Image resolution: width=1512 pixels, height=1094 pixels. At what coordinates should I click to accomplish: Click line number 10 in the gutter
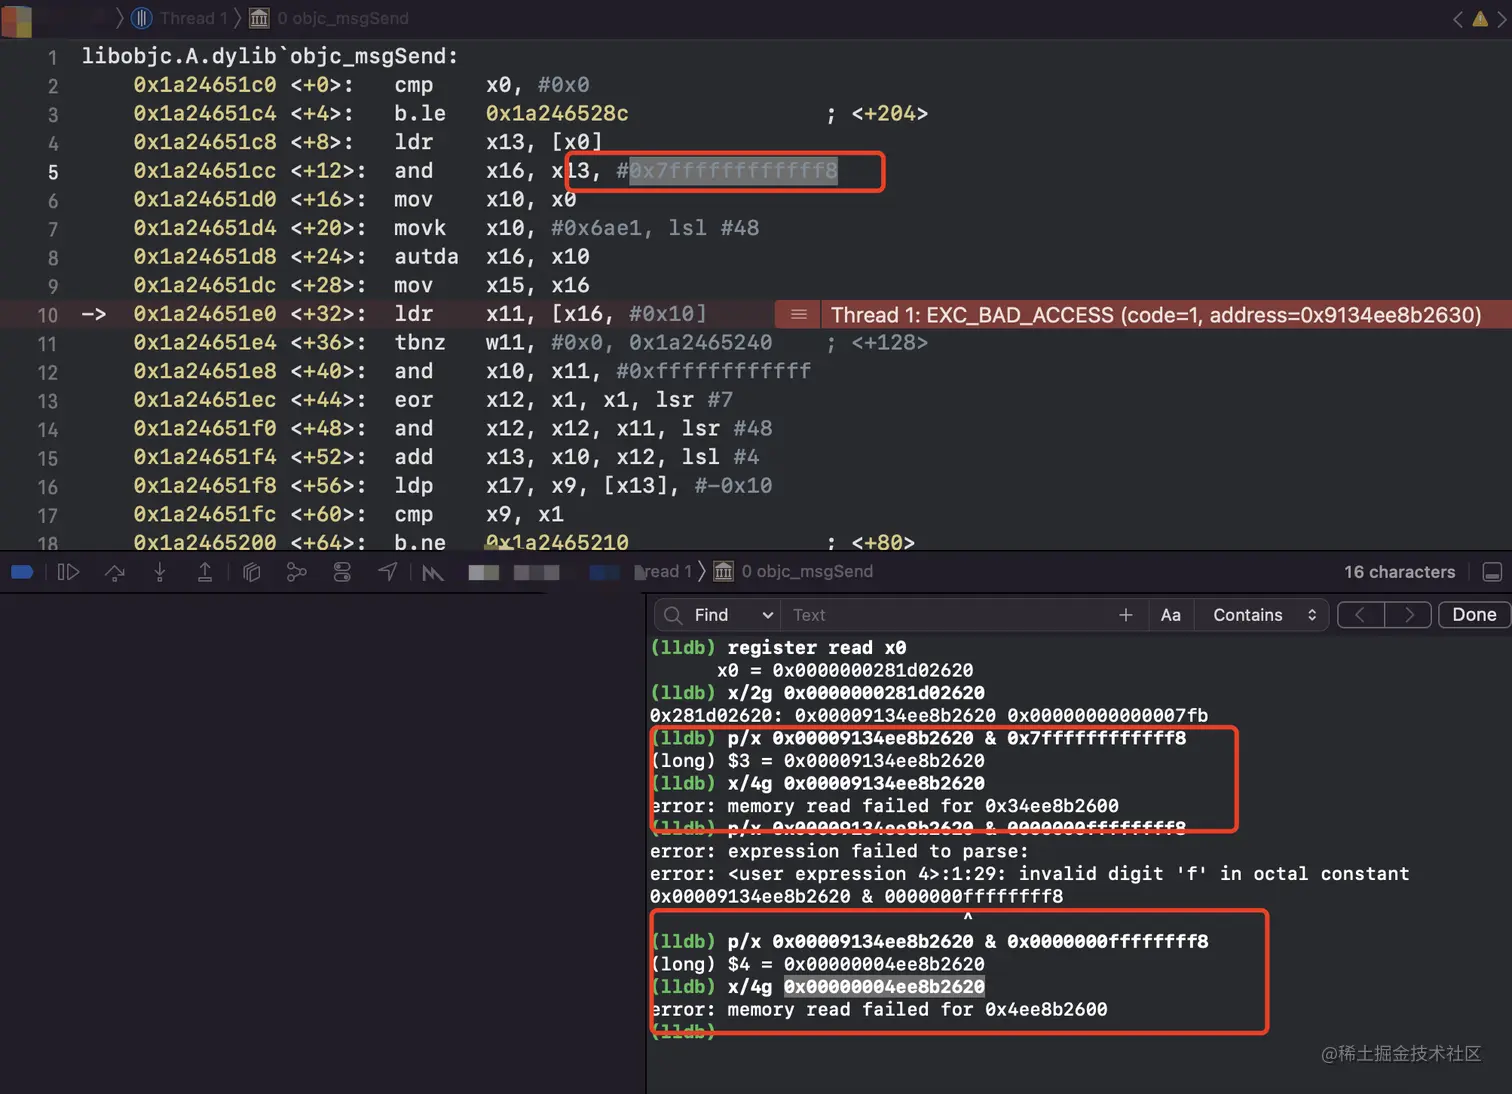48,315
